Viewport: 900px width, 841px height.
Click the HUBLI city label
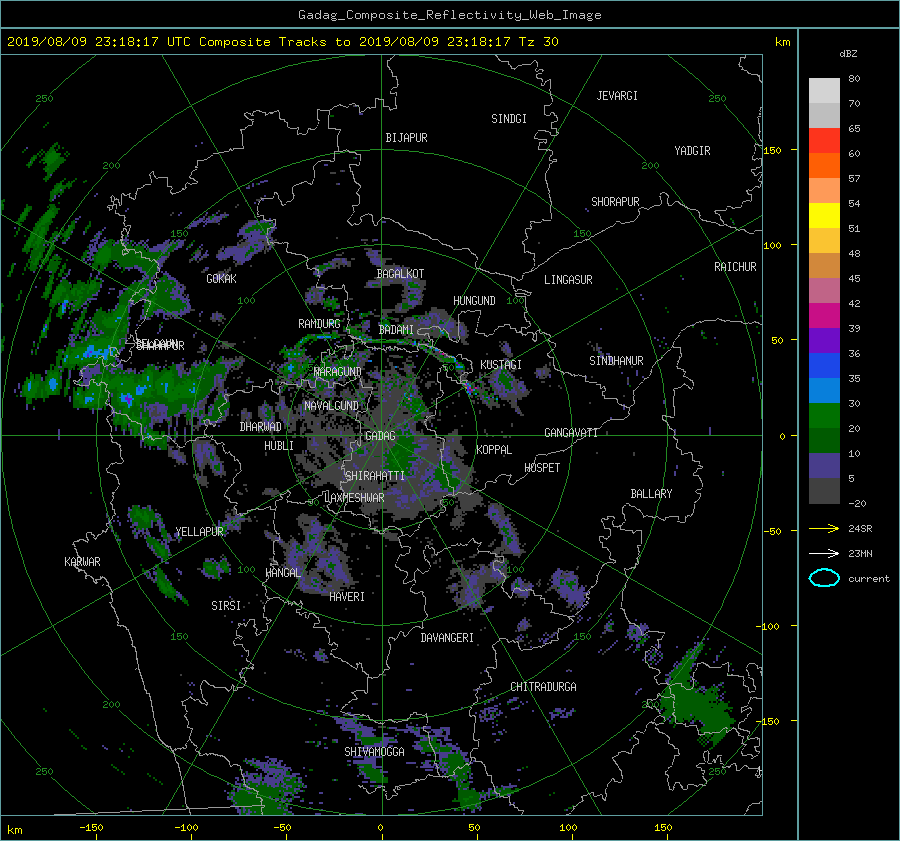coord(279,446)
